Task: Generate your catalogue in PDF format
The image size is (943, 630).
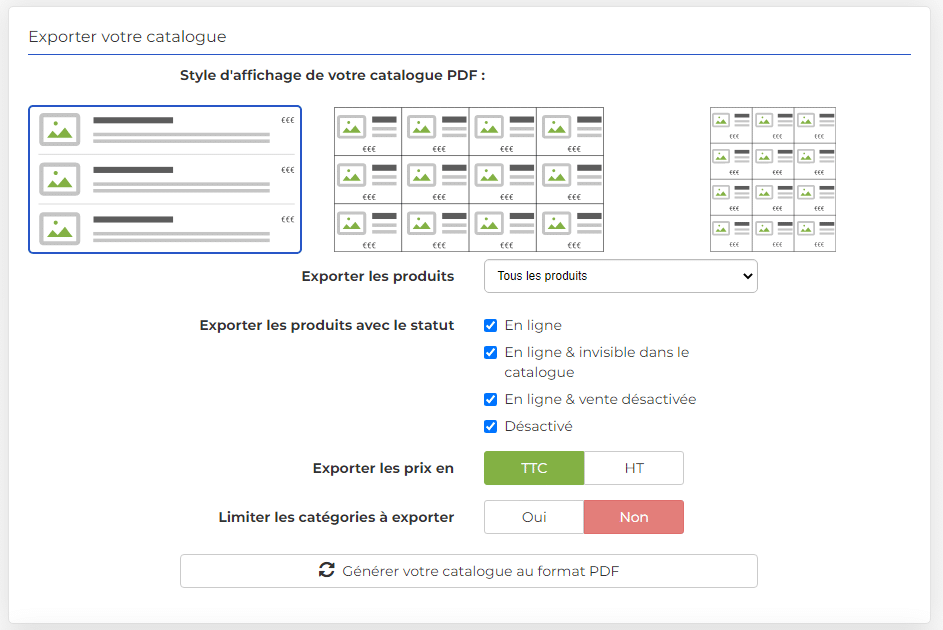Action: [468, 570]
